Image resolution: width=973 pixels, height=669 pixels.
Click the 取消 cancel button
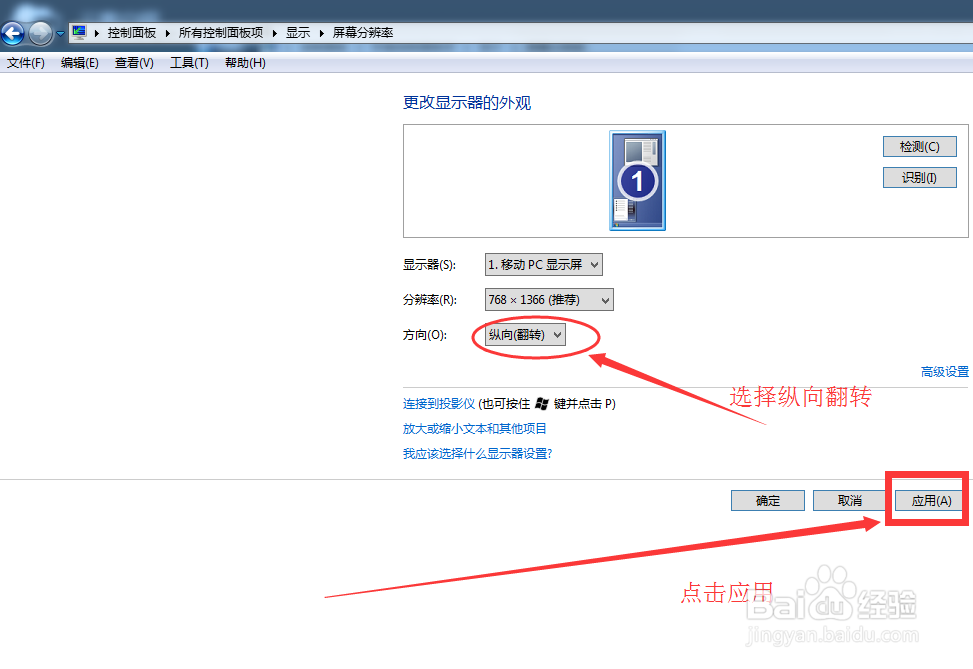click(x=849, y=500)
